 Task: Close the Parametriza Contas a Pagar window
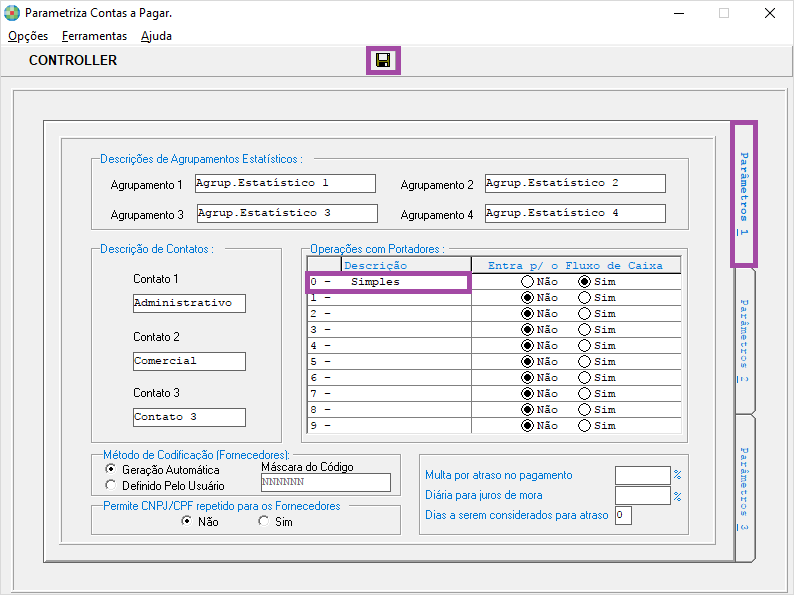coord(770,13)
